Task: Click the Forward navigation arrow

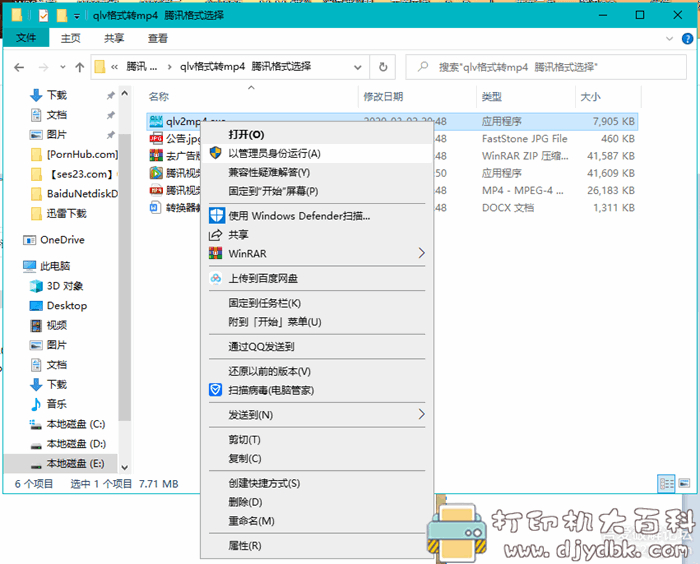Action: point(43,67)
